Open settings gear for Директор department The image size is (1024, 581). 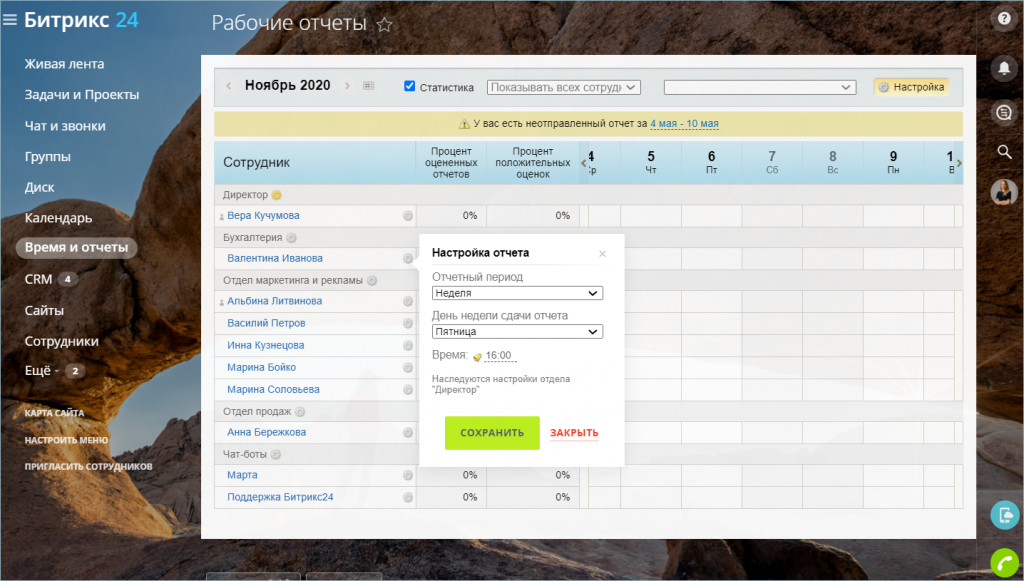click(276, 195)
